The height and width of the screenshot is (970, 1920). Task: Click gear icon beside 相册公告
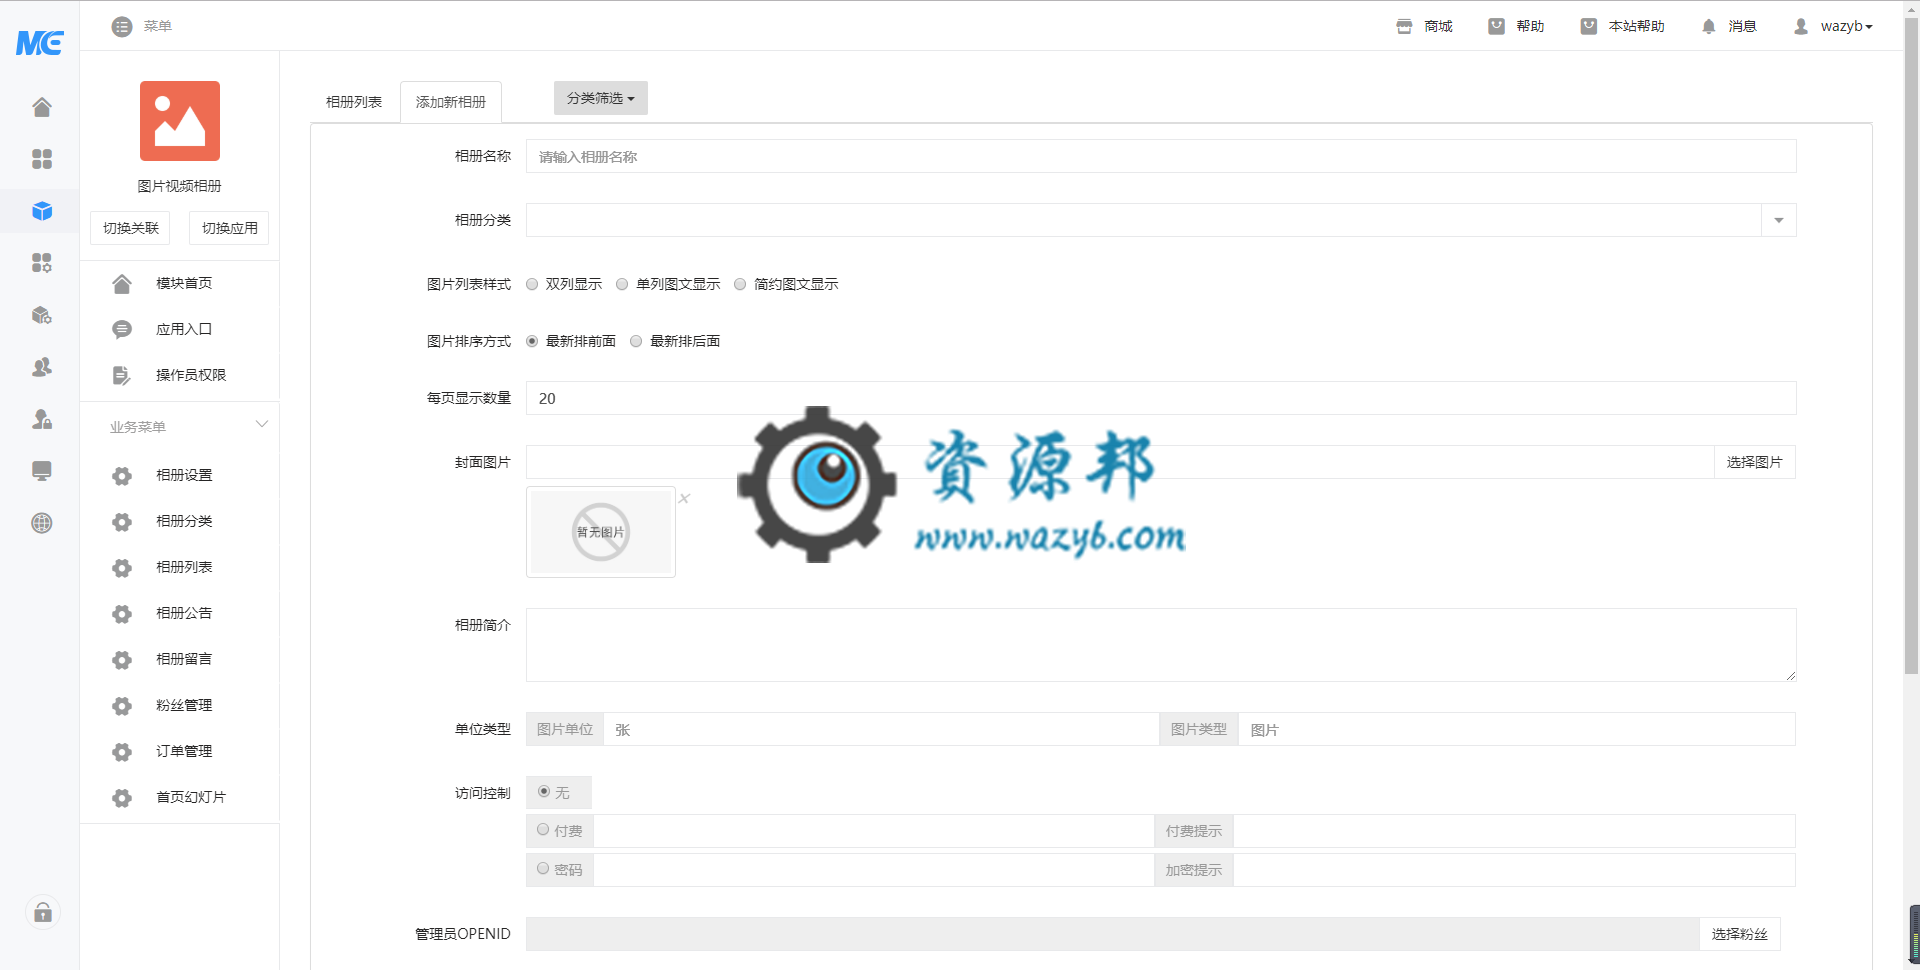point(122,614)
